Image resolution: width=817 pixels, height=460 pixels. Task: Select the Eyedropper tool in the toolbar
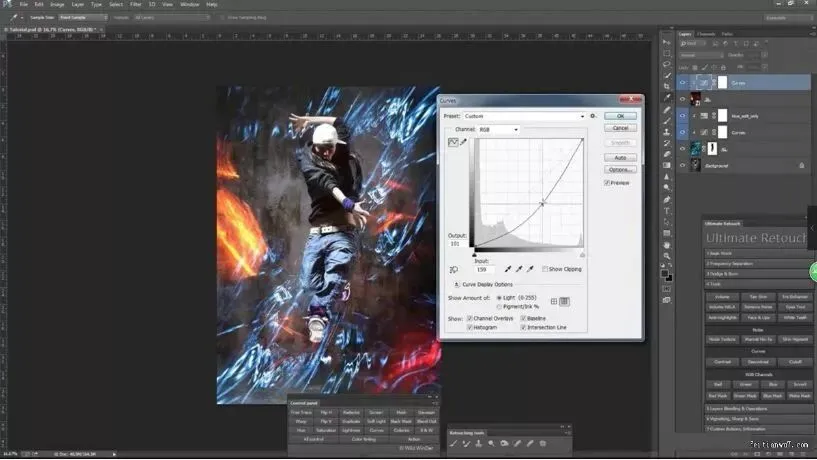(x=667, y=98)
